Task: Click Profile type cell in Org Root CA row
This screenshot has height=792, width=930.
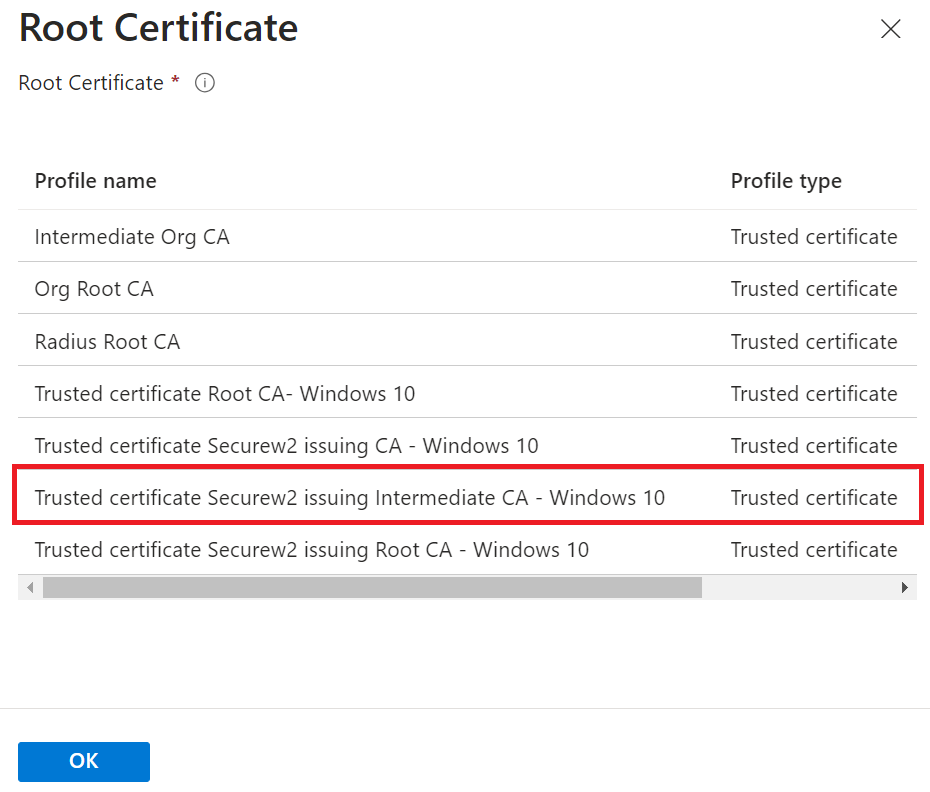Action: 814,289
